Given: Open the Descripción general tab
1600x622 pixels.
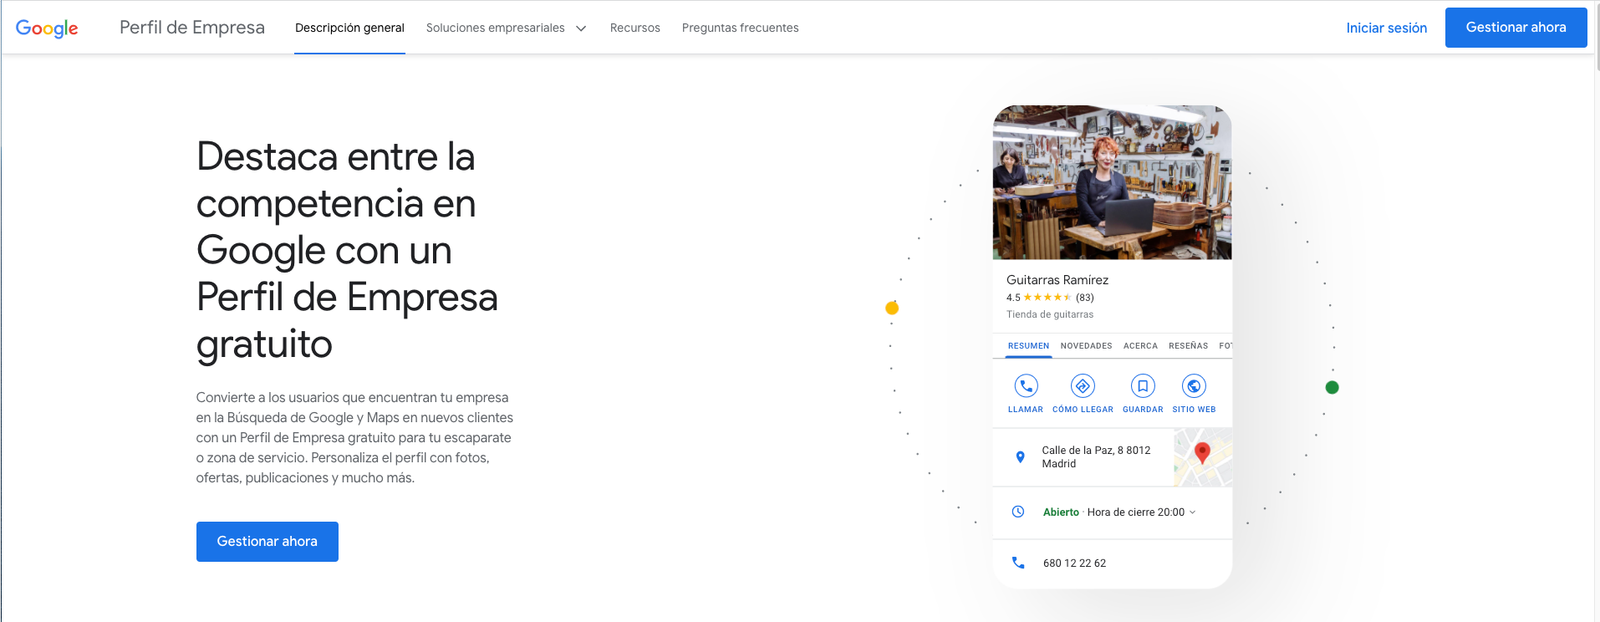Looking at the screenshot, I should point(349,28).
